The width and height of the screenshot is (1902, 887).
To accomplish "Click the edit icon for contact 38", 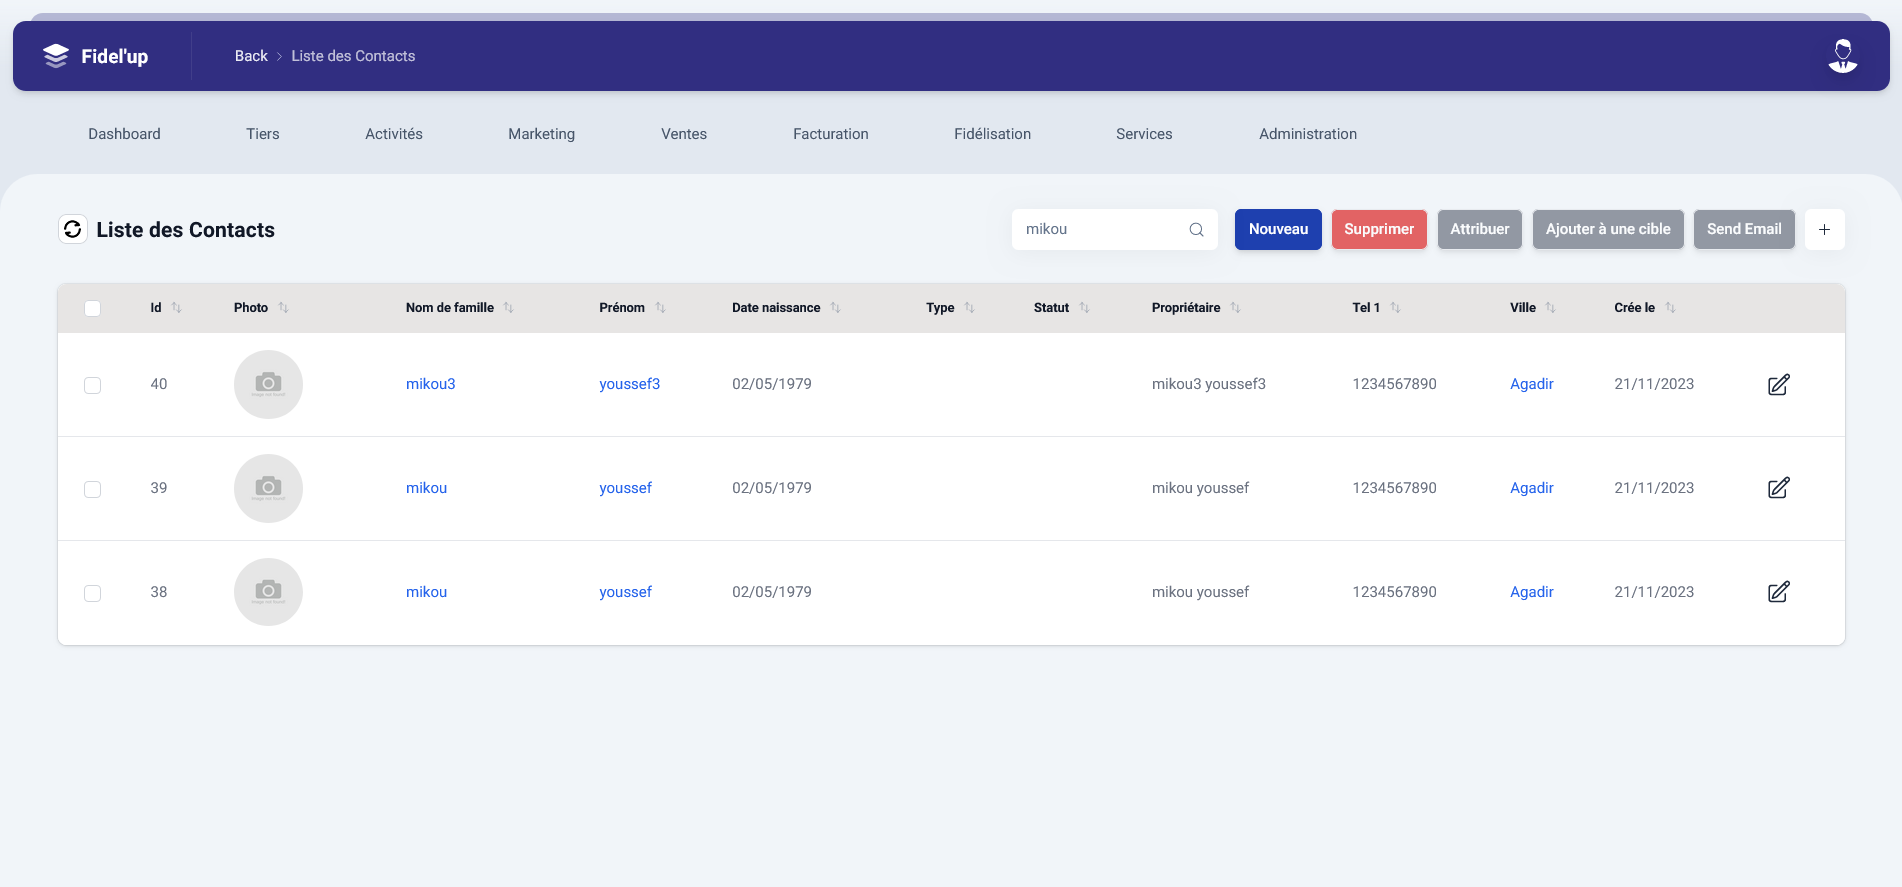I will click(1778, 593).
